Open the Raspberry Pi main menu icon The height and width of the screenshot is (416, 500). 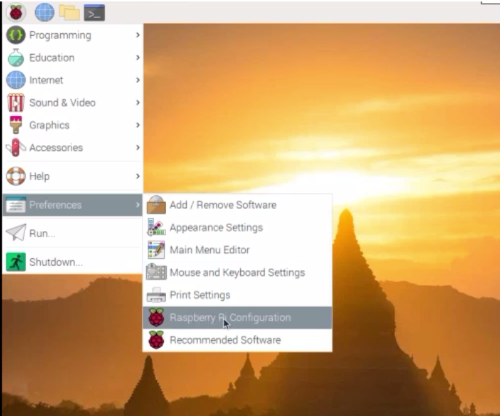point(16,13)
